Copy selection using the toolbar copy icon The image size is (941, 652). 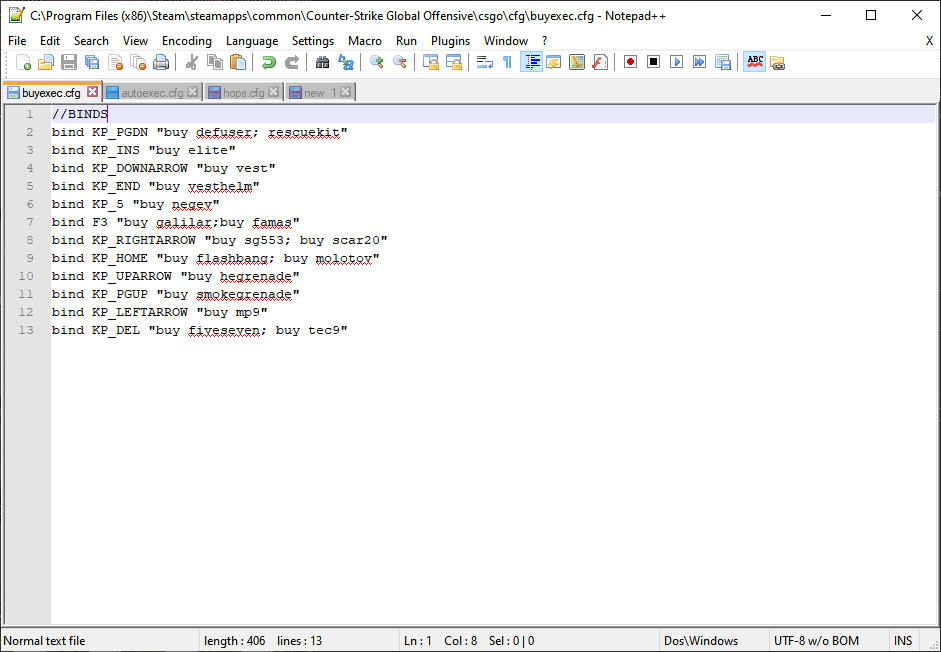[x=215, y=62]
